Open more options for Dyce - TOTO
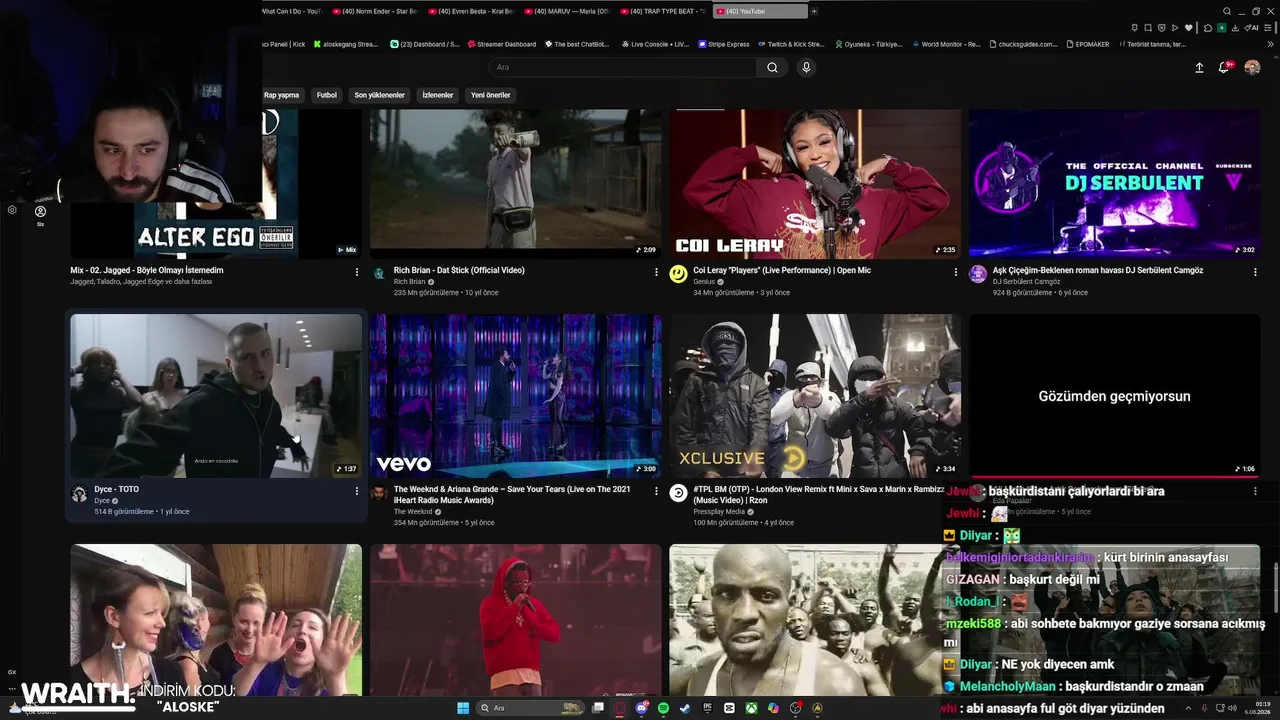 tap(356, 490)
